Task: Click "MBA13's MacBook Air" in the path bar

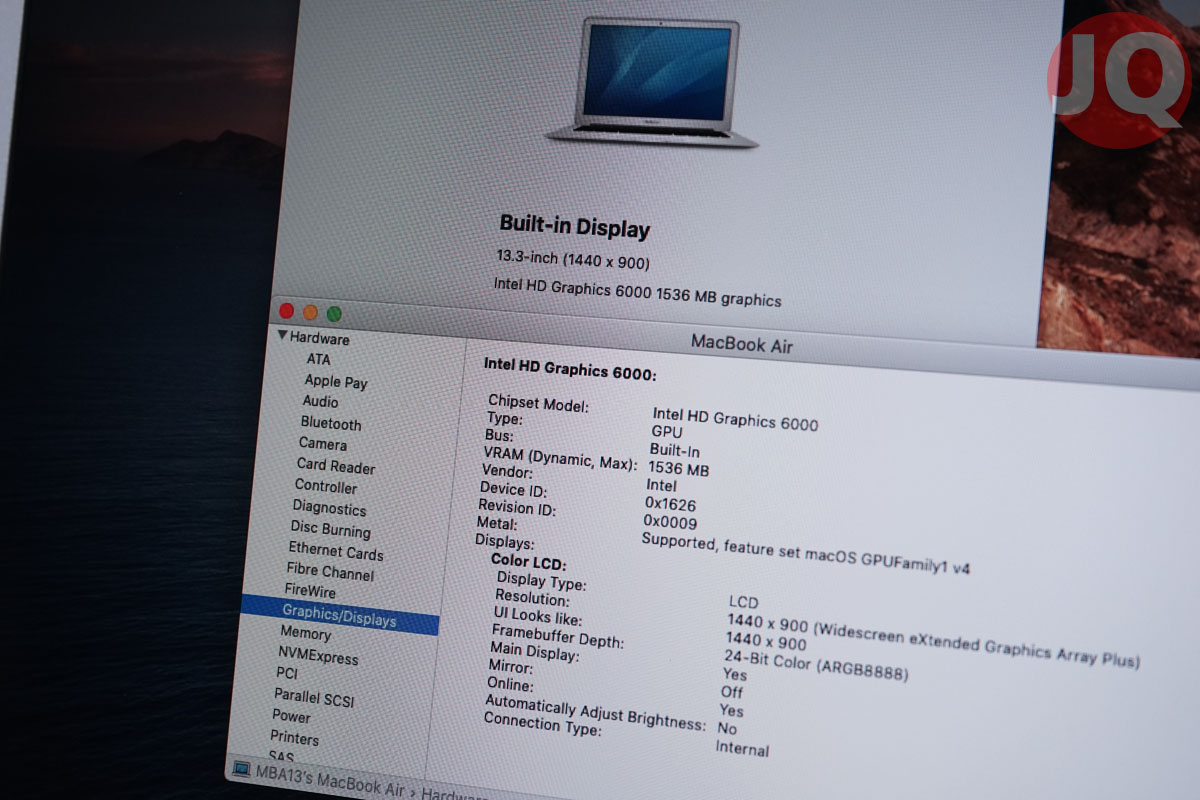Action: [x=329, y=781]
